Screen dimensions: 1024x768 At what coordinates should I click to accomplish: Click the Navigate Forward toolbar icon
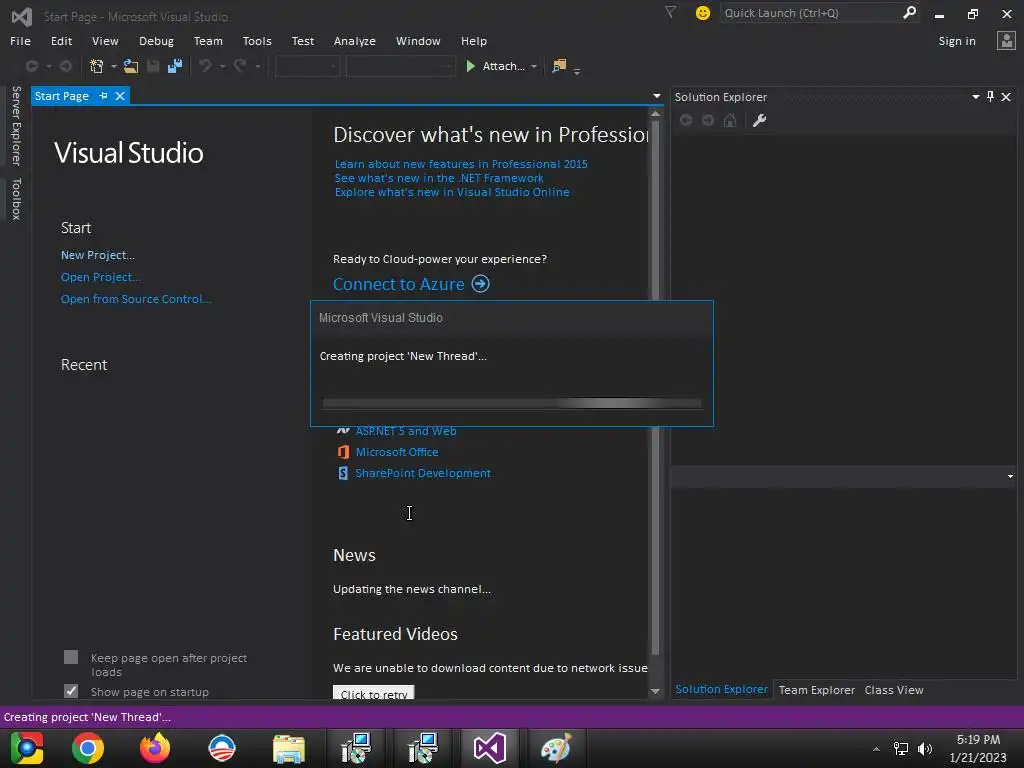coord(65,66)
